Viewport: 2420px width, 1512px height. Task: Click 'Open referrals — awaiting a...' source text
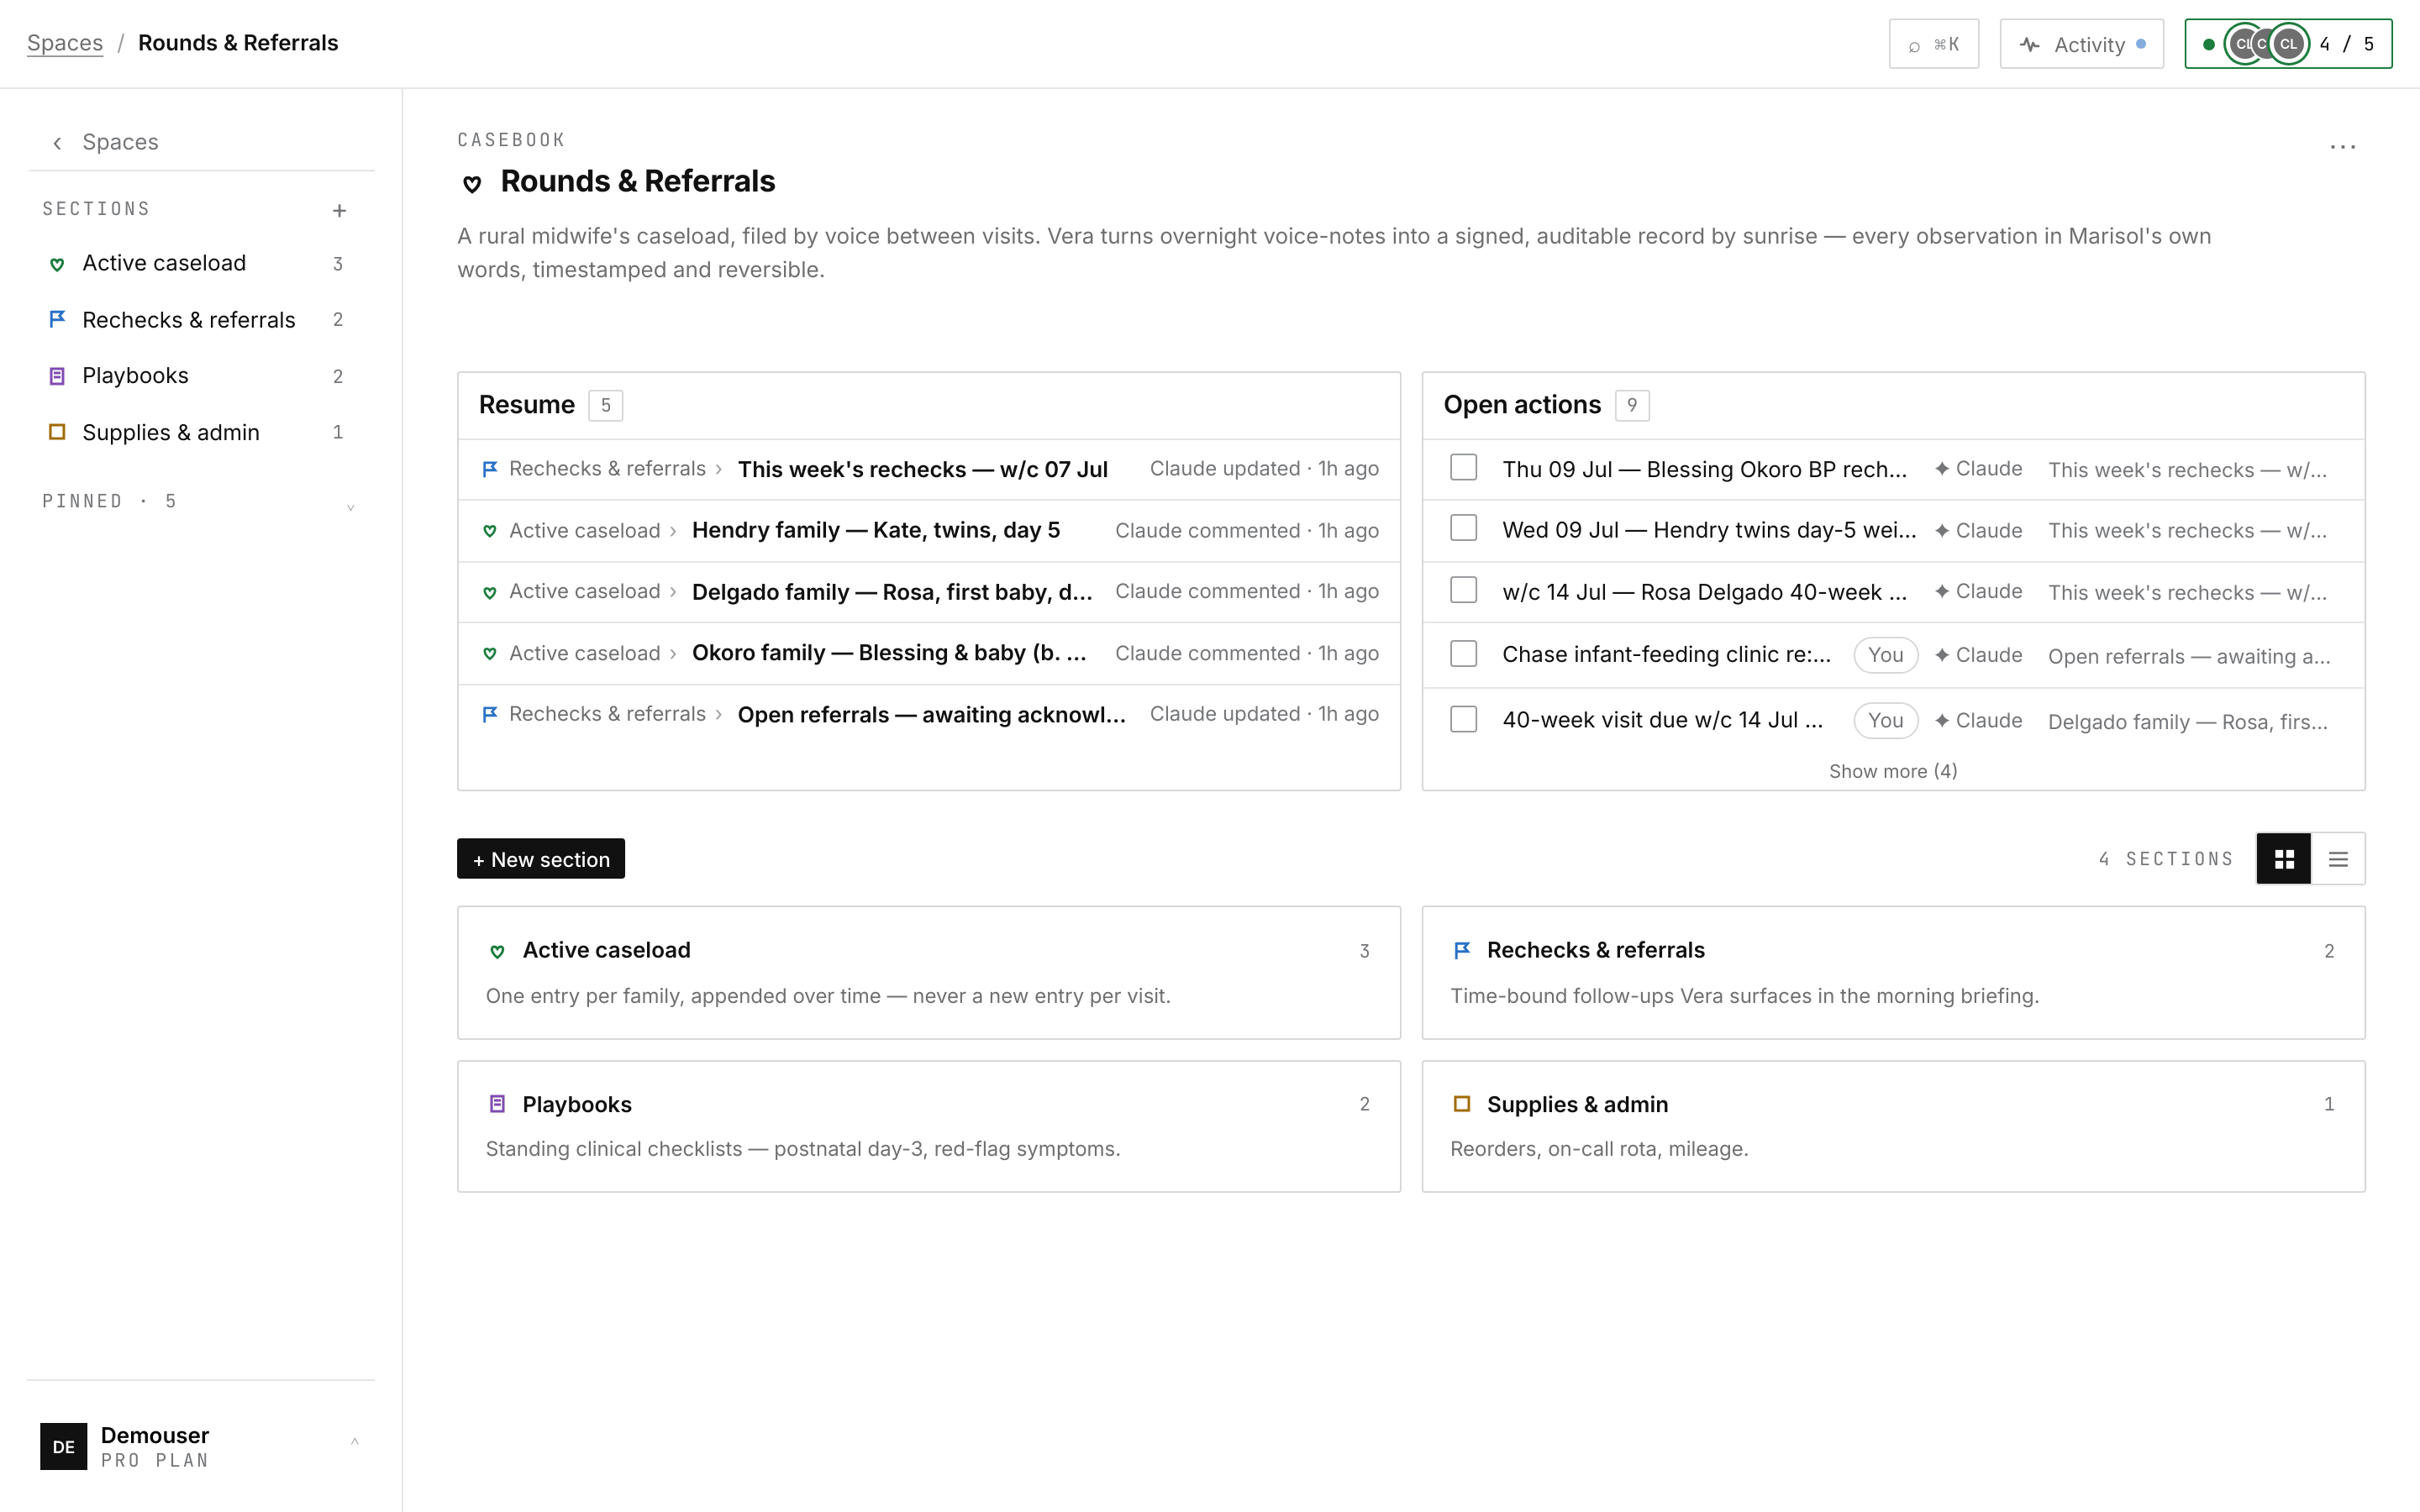click(x=2188, y=656)
